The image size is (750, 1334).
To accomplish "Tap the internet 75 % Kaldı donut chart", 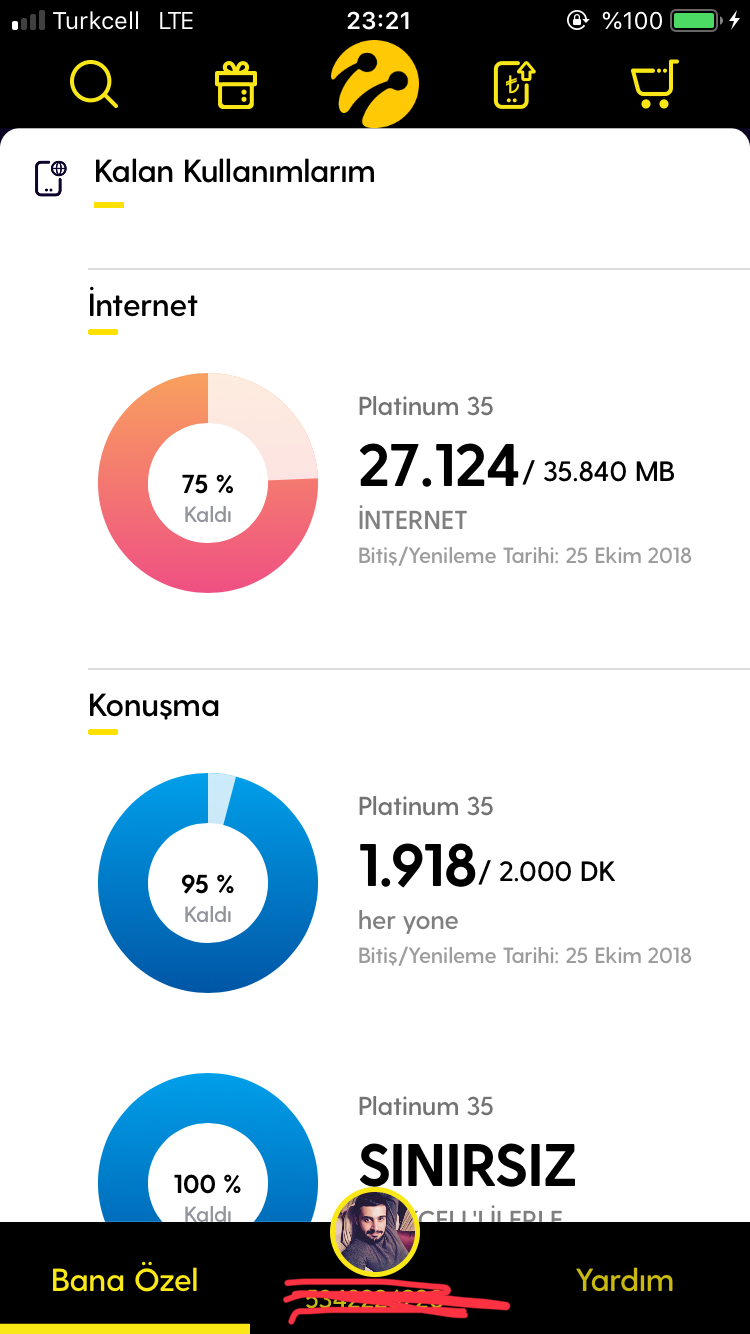I will [x=208, y=483].
